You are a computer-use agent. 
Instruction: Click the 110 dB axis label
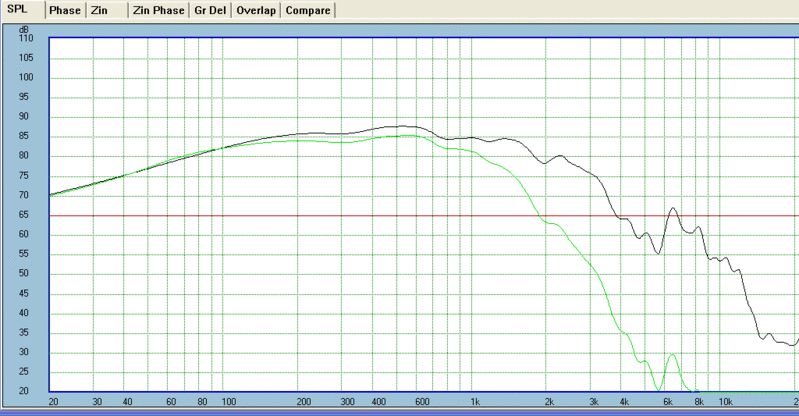(25, 38)
